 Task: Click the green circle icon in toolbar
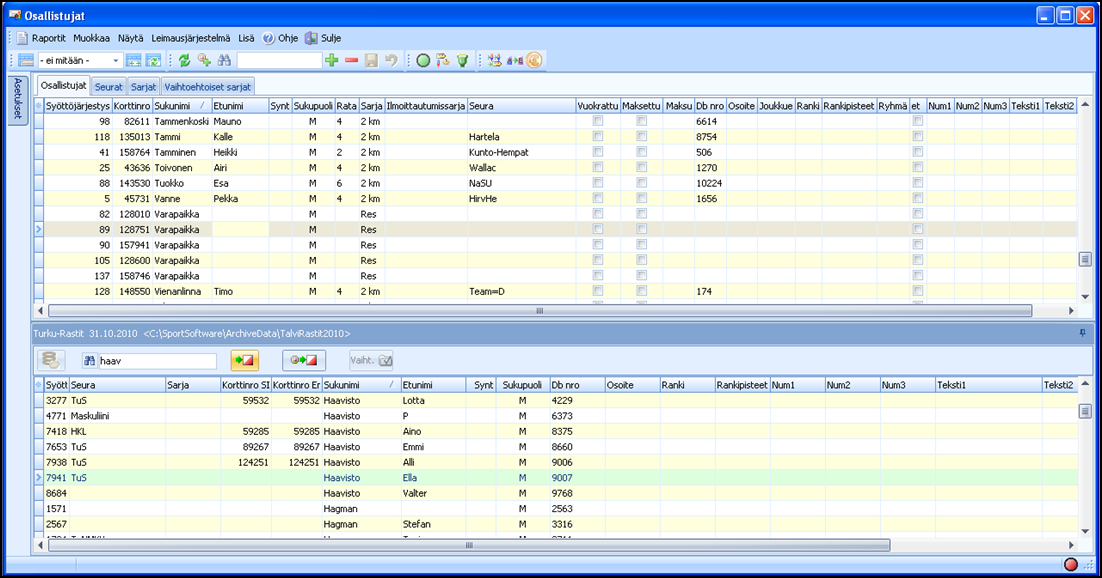click(423, 60)
